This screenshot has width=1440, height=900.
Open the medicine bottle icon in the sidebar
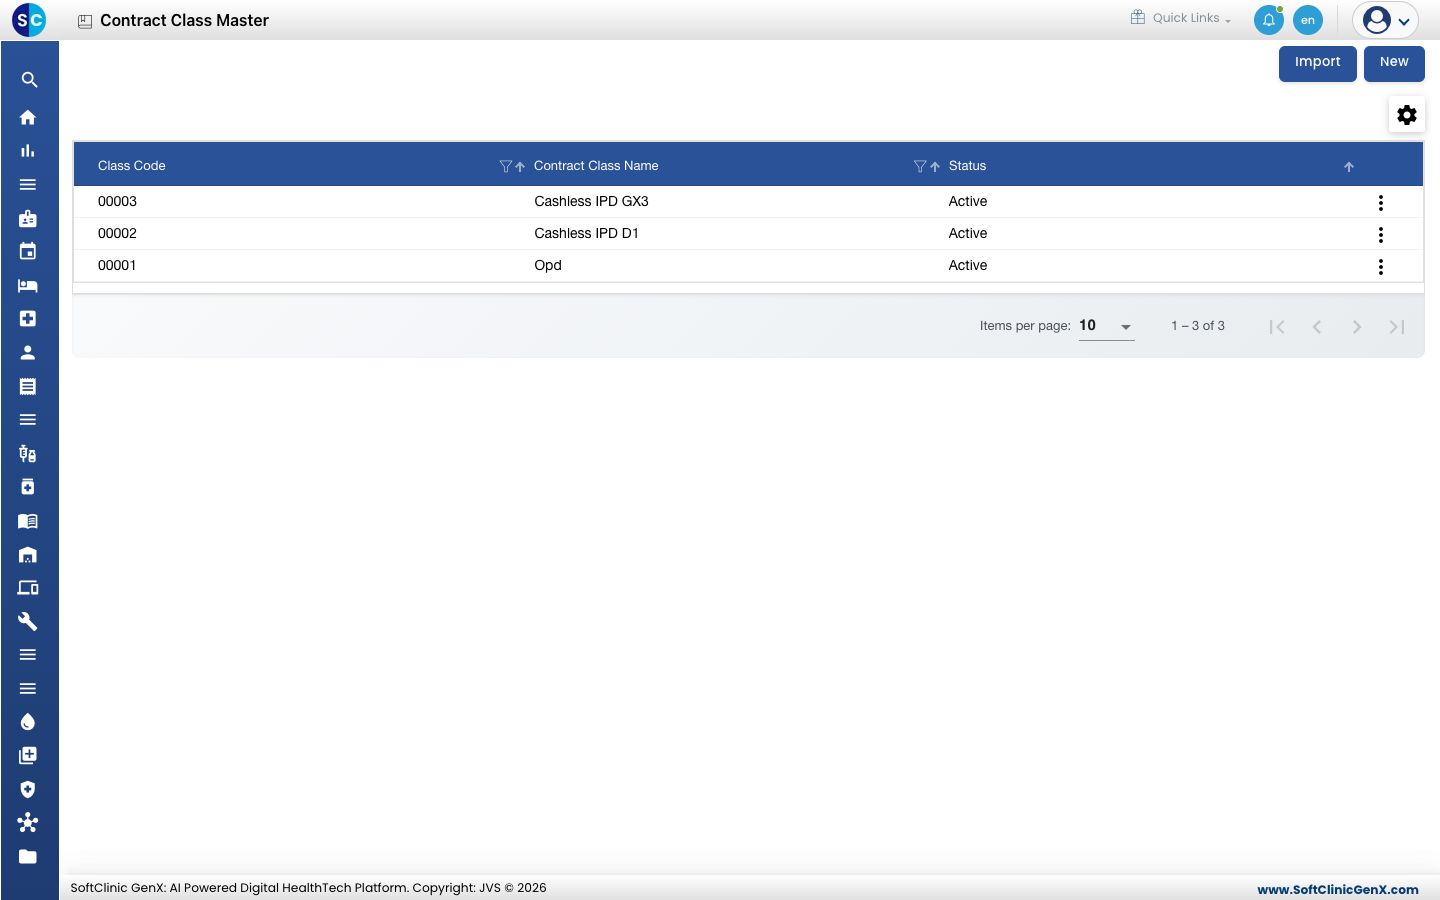point(28,487)
